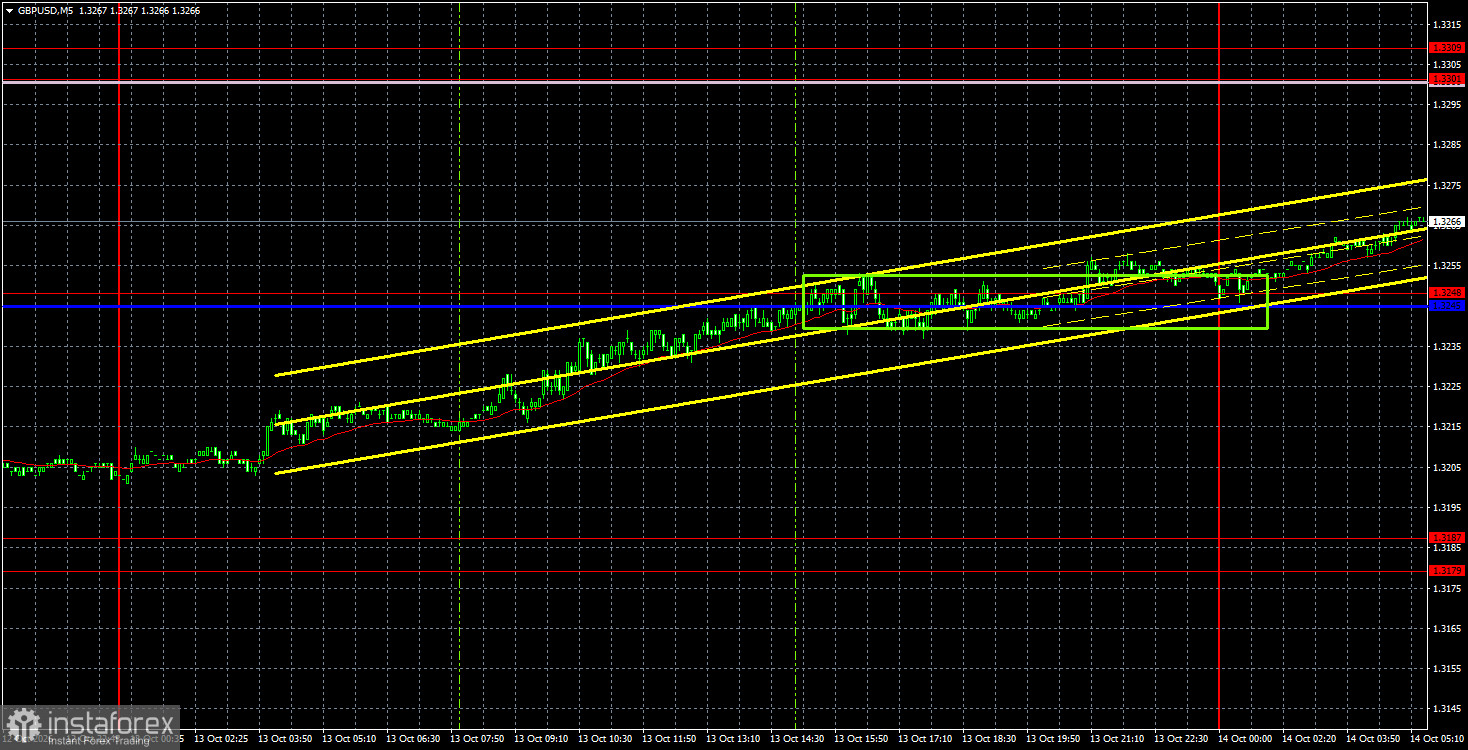Click the 13 Oct 21:10 time label

1119,740
